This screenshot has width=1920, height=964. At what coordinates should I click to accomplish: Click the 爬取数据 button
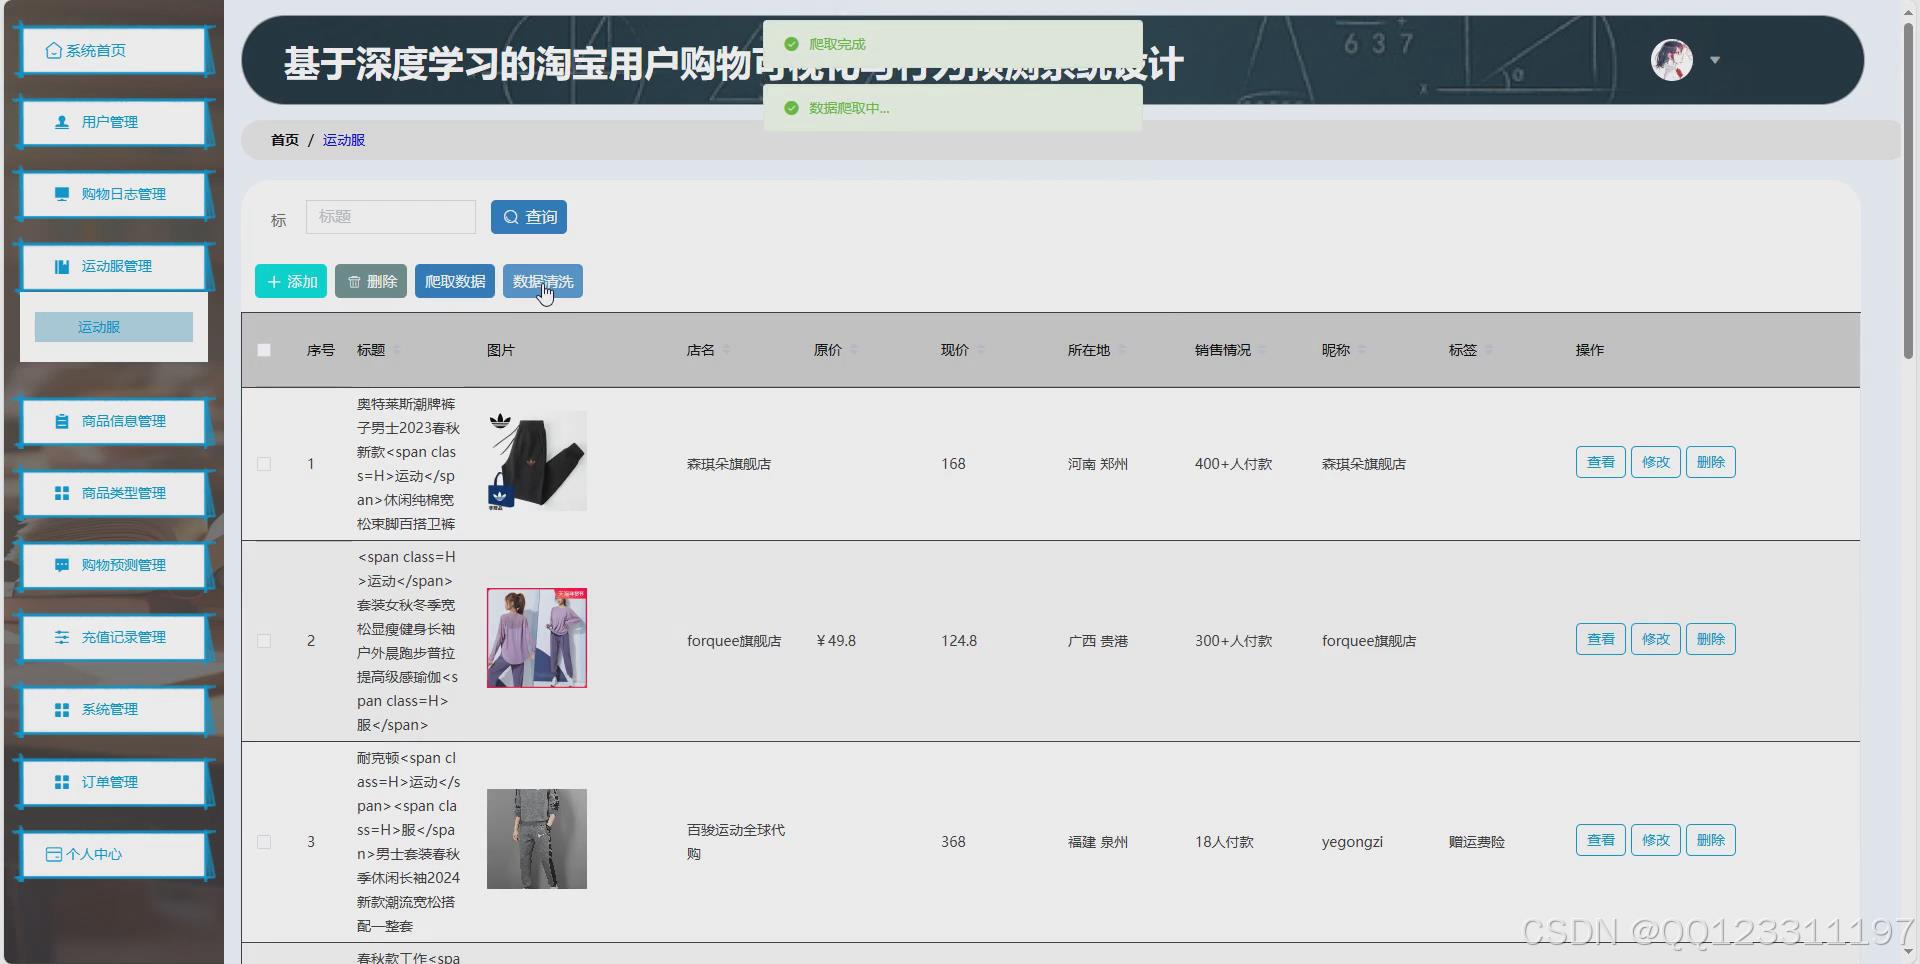(x=455, y=281)
